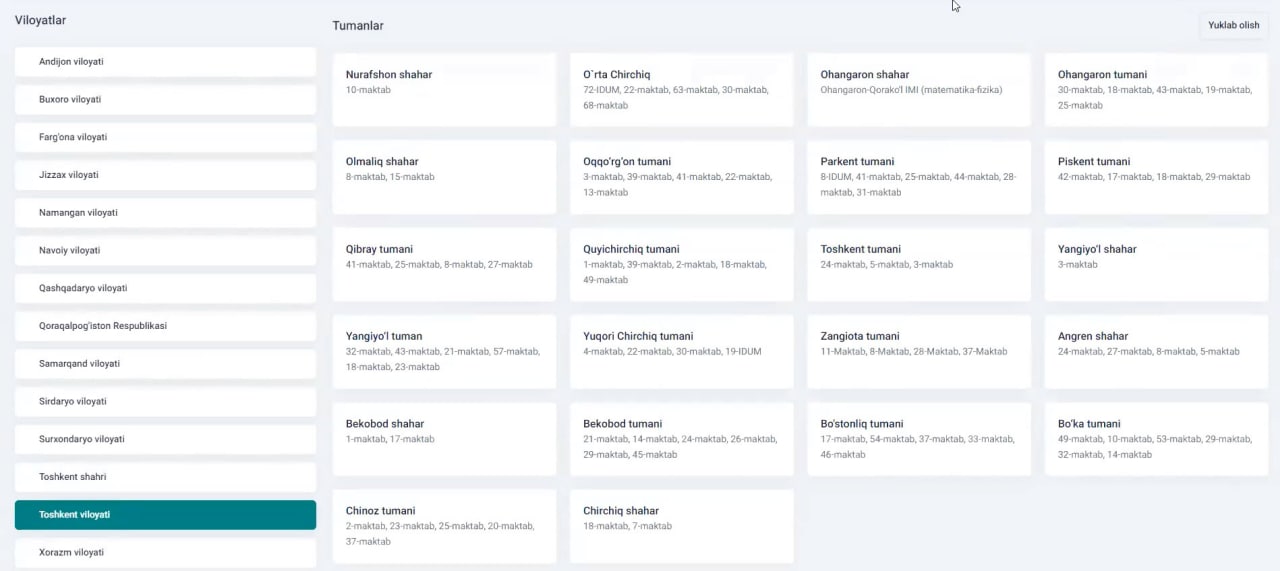Open the Angren shahar card
The image size is (1280, 571).
[x=1156, y=352]
